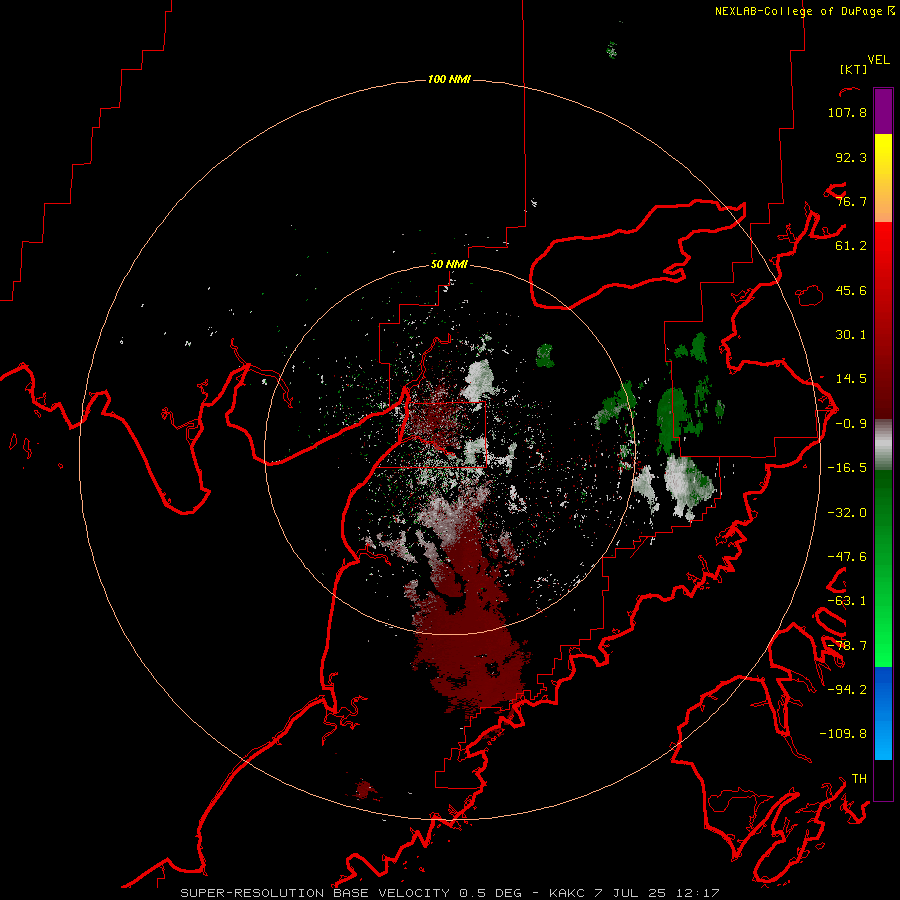Image resolution: width=900 pixels, height=900 pixels.
Task: Click the 7 JUL 25 12:17 timestamp
Action: 657,893
